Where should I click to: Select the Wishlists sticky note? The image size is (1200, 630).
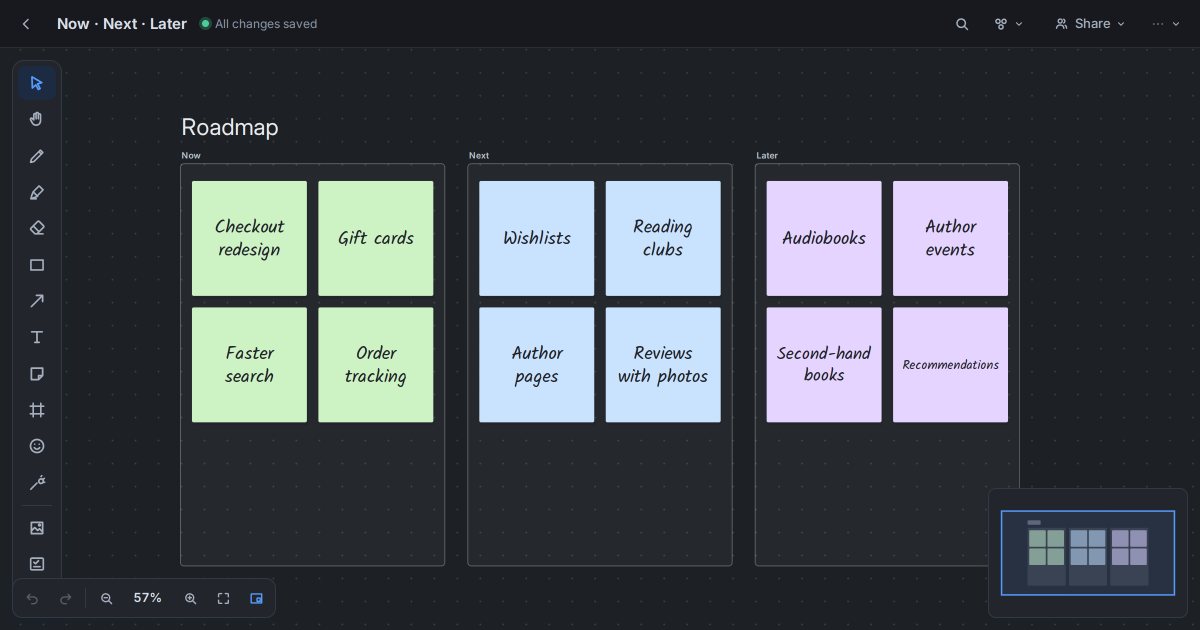click(537, 238)
